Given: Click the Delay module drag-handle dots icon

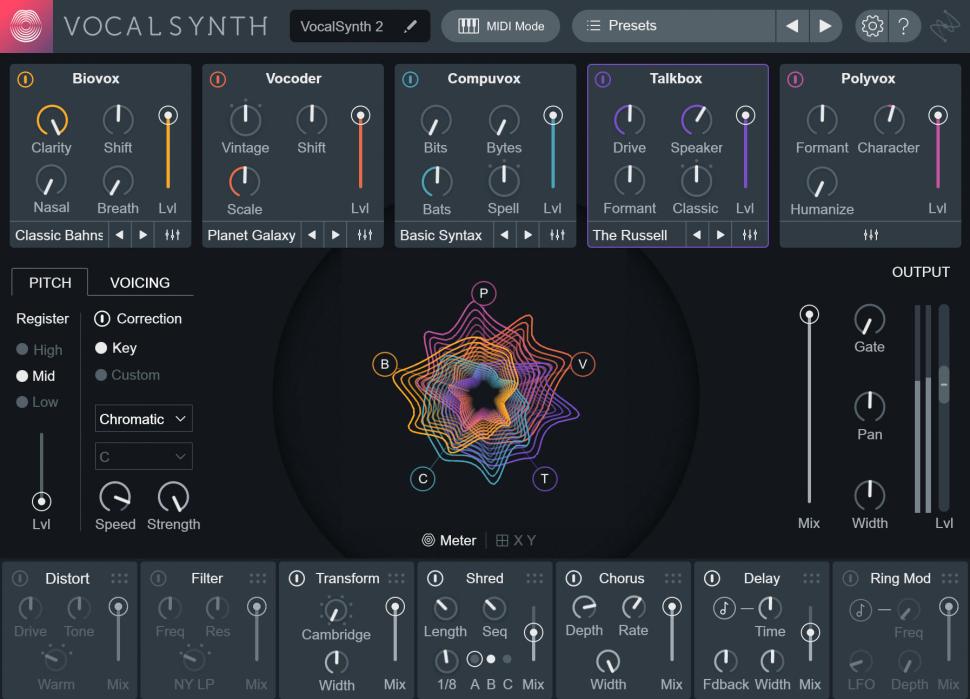Looking at the screenshot, I should click(x=810, y=578).
